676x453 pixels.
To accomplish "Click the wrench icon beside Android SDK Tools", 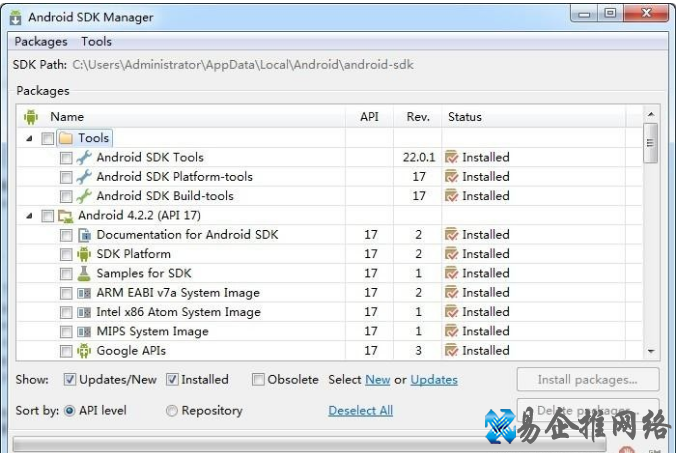I will 84,157.
